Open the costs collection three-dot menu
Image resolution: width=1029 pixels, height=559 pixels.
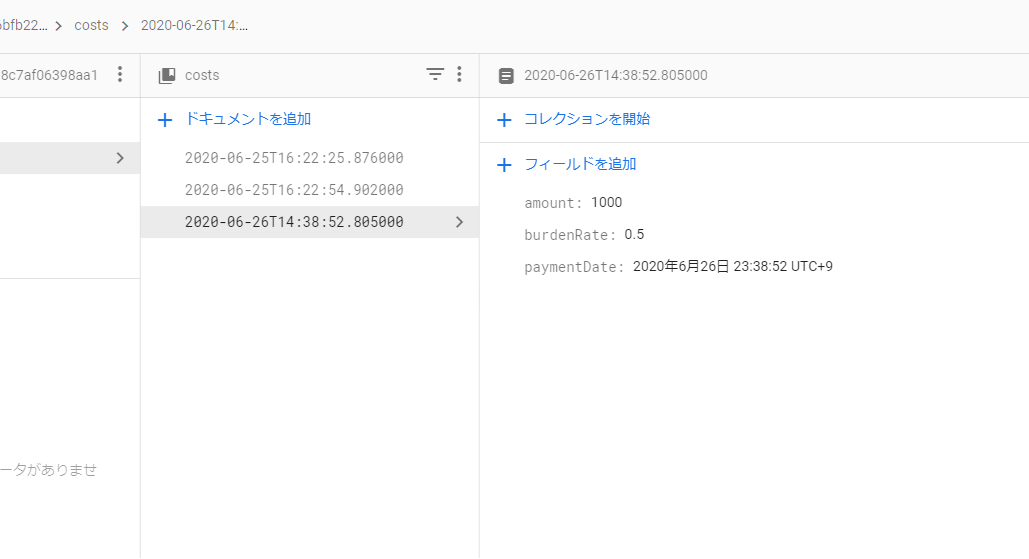[x=459, y=74]
